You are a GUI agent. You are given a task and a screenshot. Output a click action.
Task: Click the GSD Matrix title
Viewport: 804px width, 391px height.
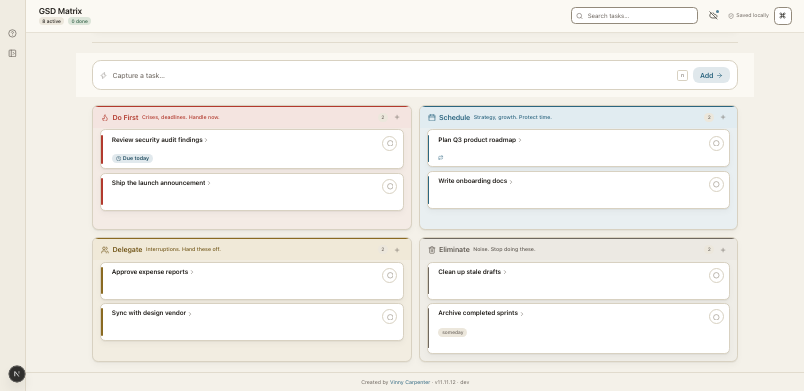coord(60,11)
